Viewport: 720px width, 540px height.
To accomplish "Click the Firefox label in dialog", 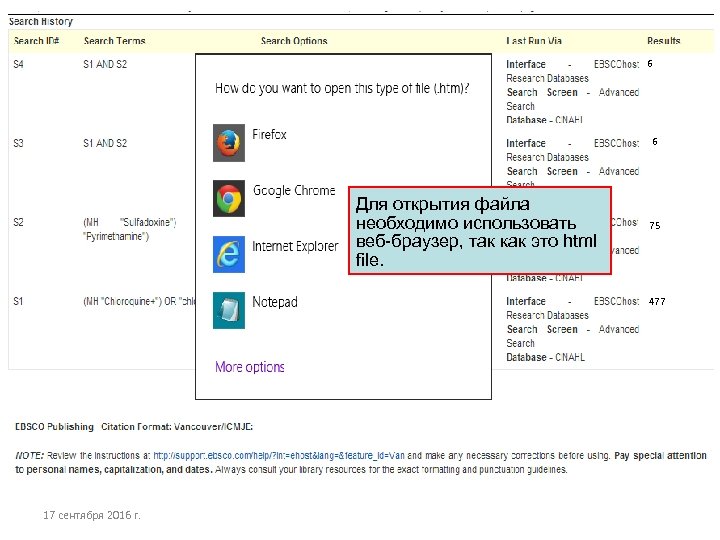I will [x=269, y=135].
